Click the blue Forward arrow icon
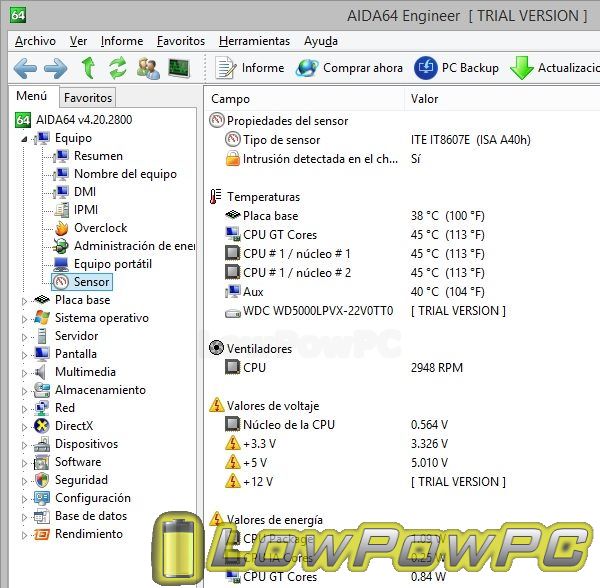Image resolution: width=600 pixels, height=588 pixels. point(56,68)
